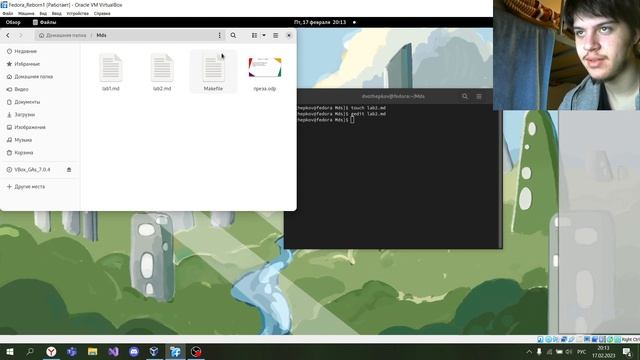
Task: Eject the VBox_GAs_7.0.4 disc
Action: pyautogui.click(x=69, y=169)
